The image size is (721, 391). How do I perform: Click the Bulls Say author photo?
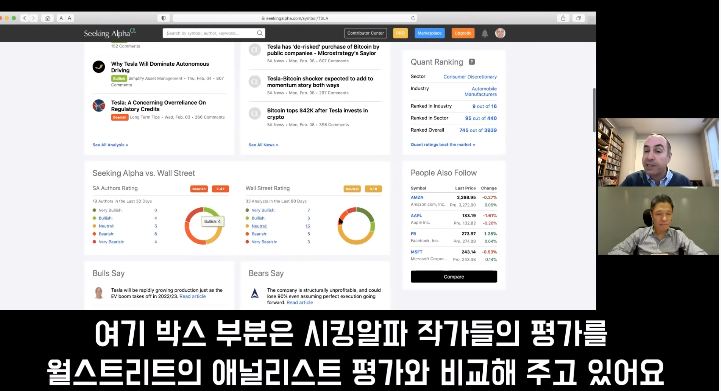98,293
